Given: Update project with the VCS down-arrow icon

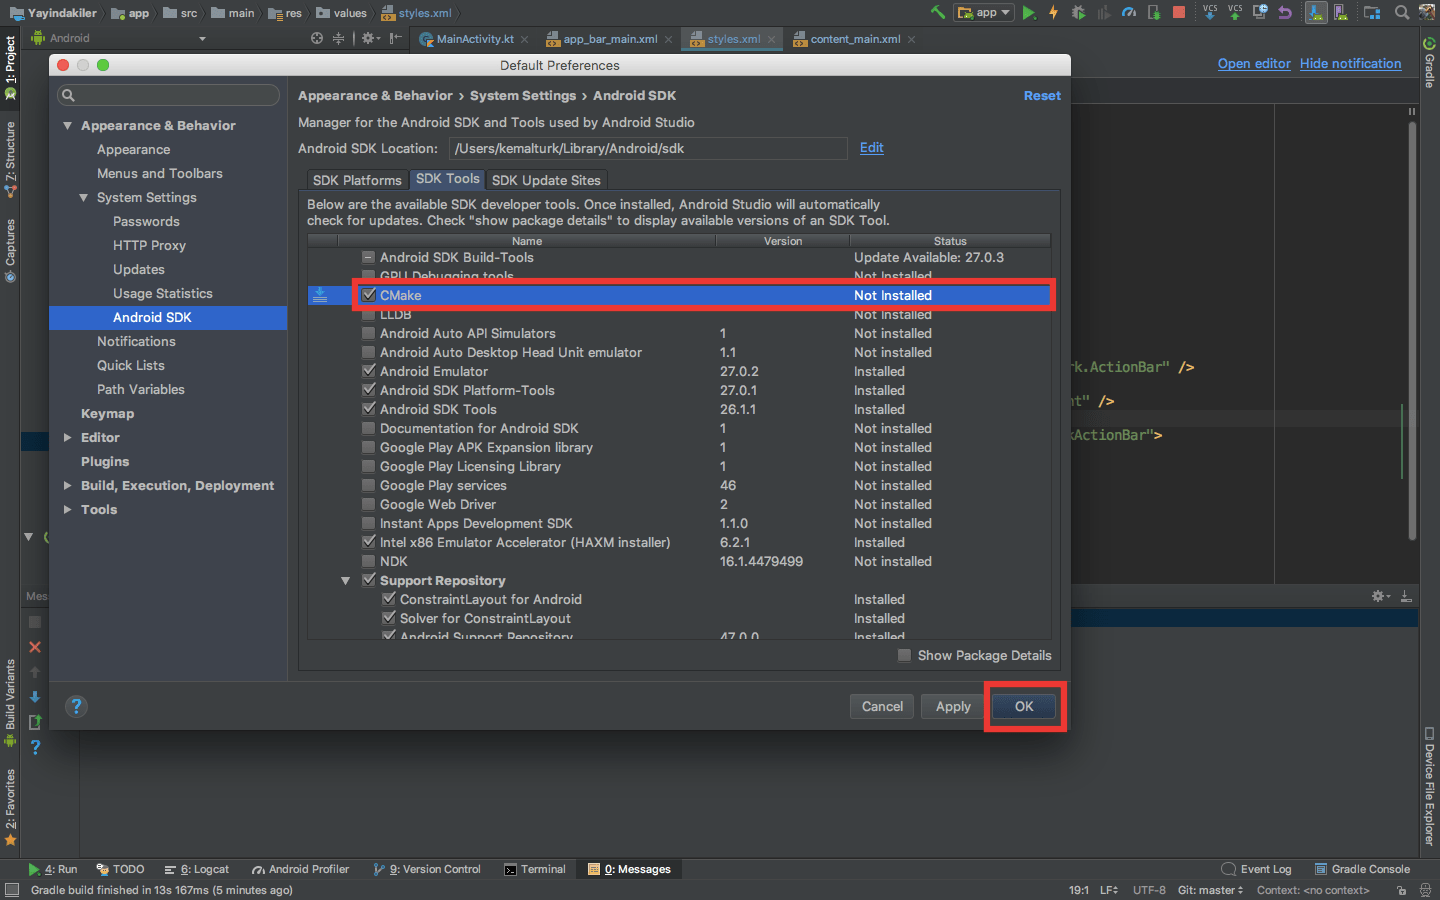Looking at the screenshot, I should 1210,12.
